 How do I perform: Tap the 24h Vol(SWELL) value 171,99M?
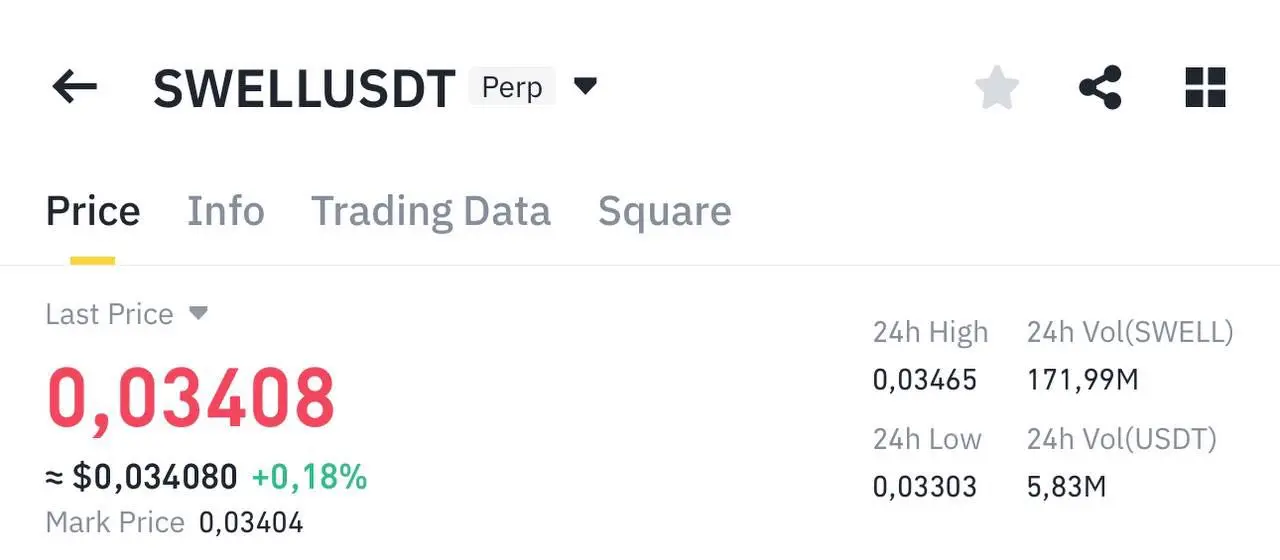click(1083, 380)
